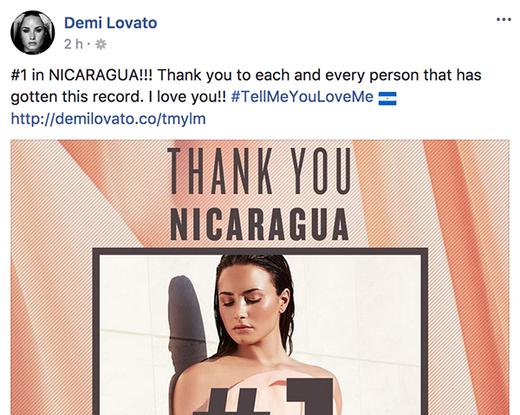Image resolution: width=520 pixels, height=415 pixels.
Task: Open the #TellMeYouLoveMe hashtag
Action: point(302,97)
